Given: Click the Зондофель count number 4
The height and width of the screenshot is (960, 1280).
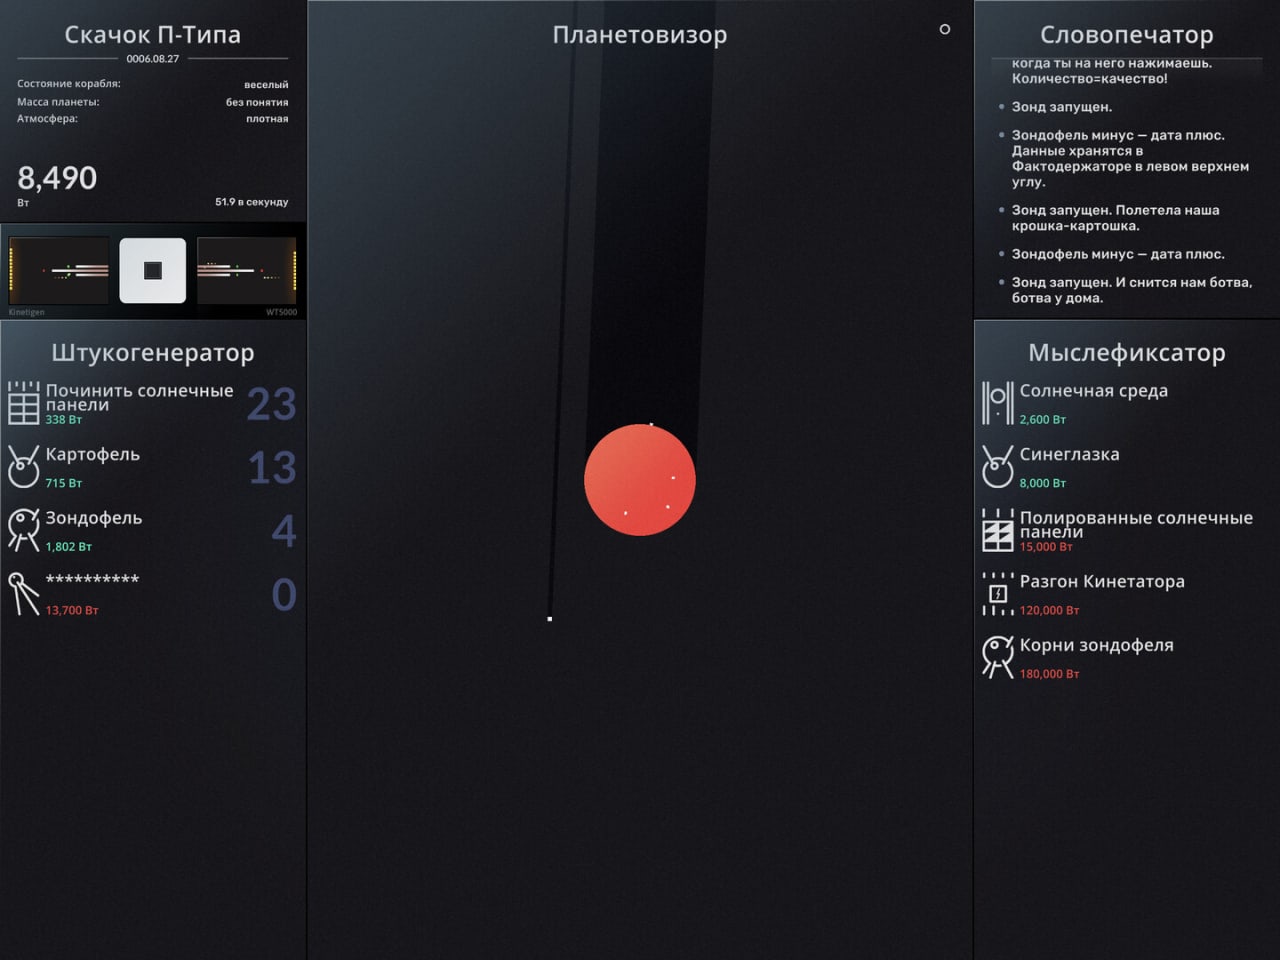Looking at the screenshot, I should pos(284,531).
